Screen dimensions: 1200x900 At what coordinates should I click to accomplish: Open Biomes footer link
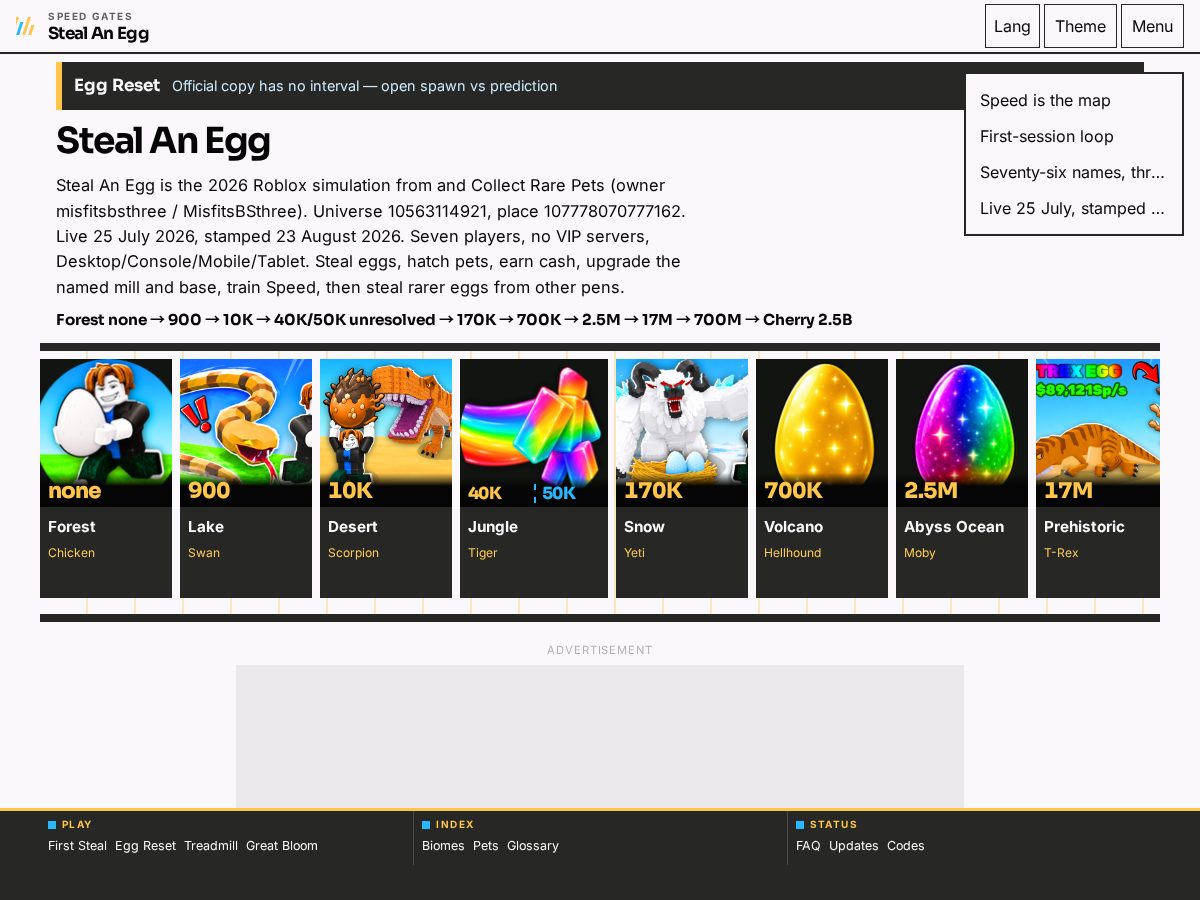point(443,846)
